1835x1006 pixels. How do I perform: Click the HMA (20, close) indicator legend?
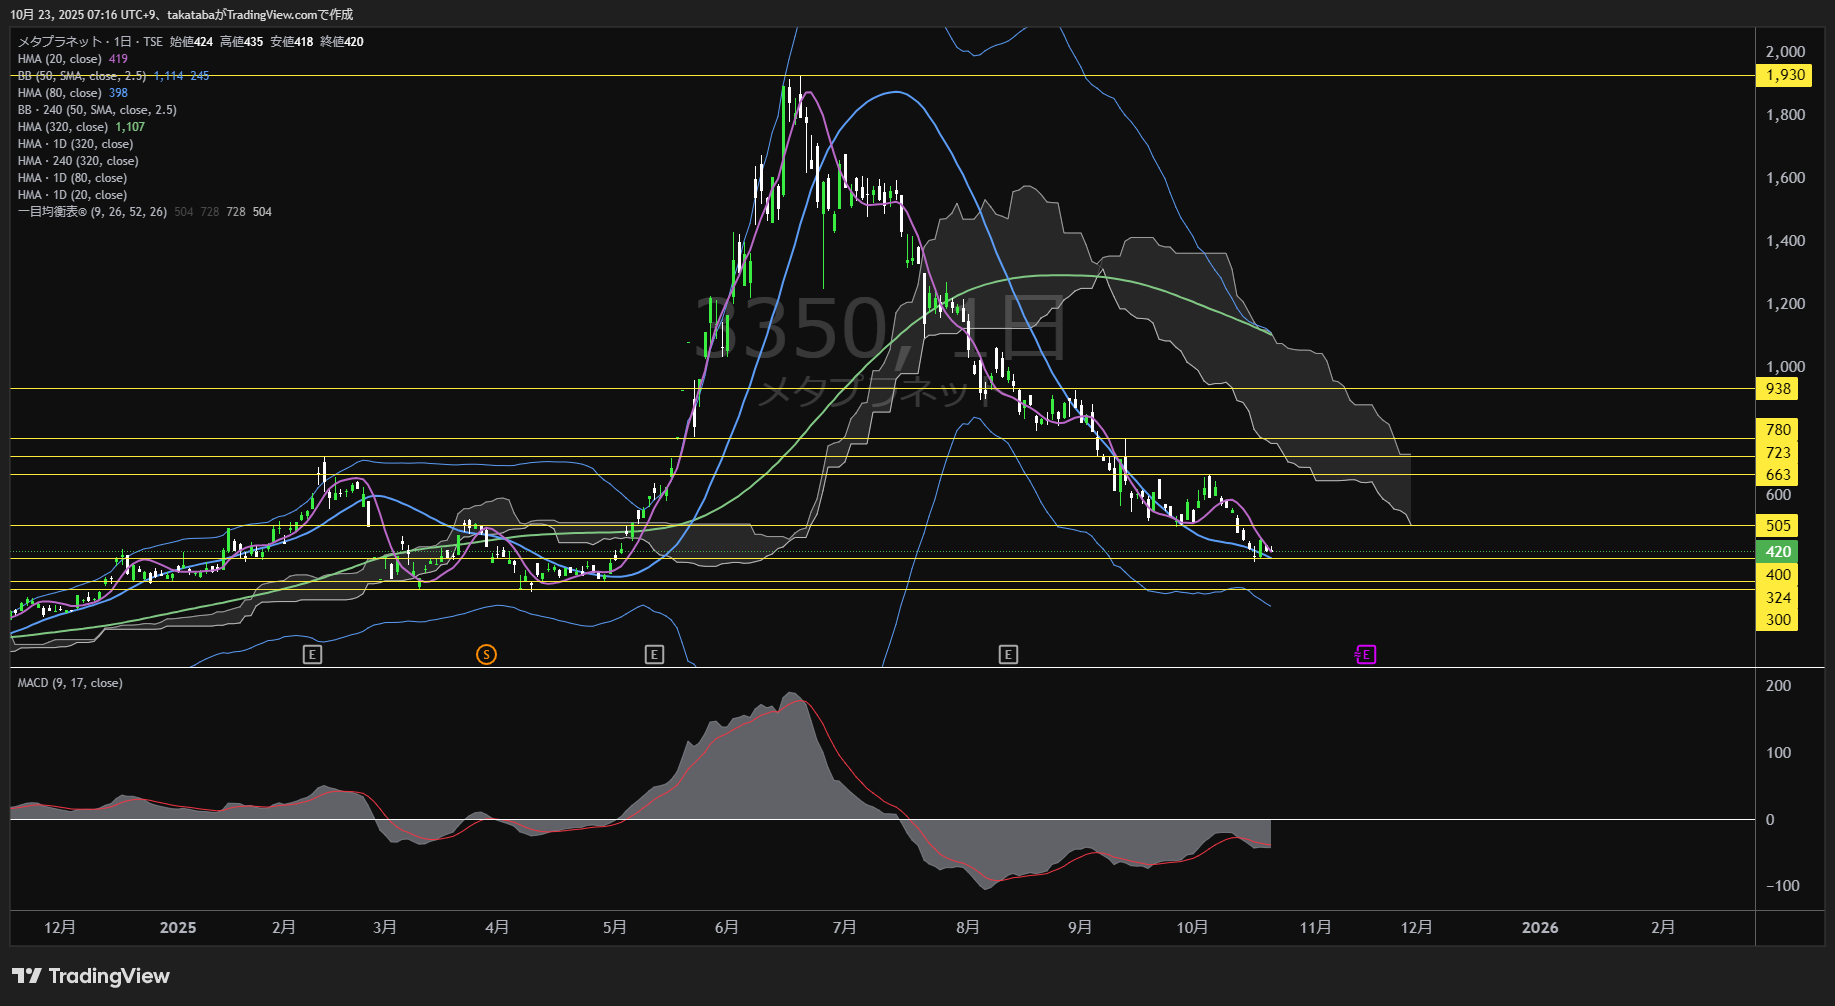[x=60, y=59]
